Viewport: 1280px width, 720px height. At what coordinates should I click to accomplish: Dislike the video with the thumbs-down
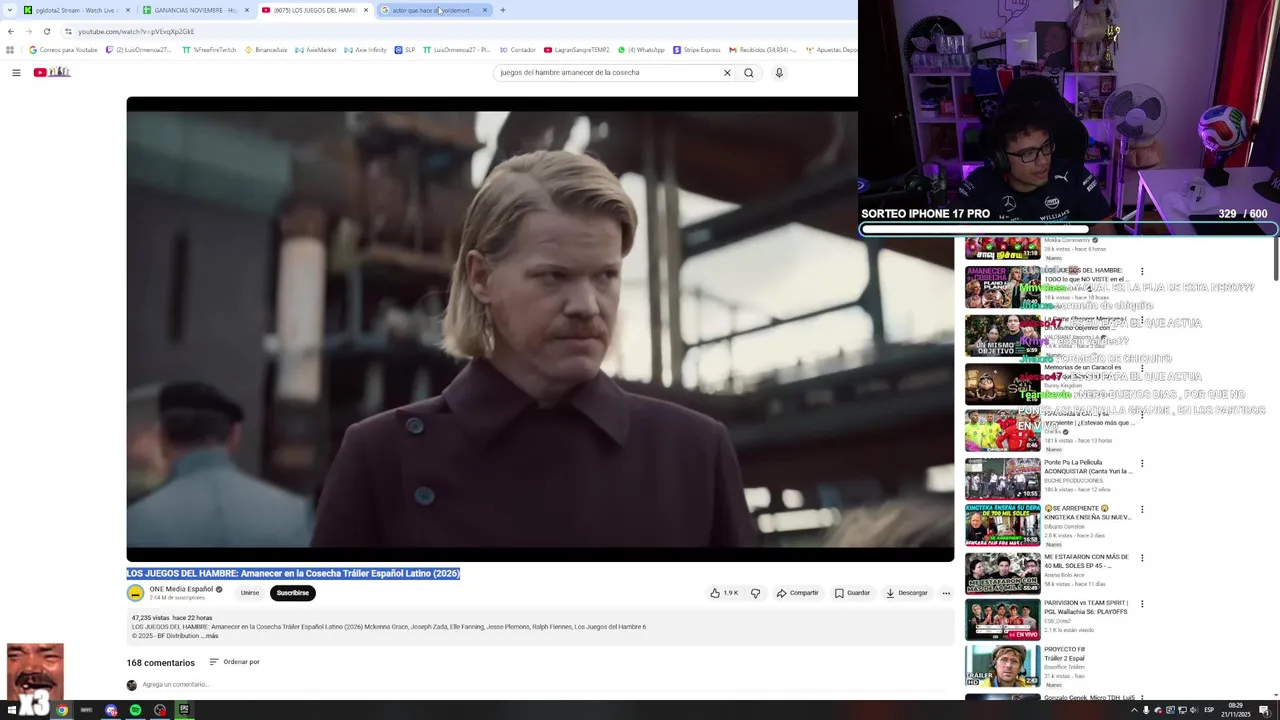tap(755, 593)
